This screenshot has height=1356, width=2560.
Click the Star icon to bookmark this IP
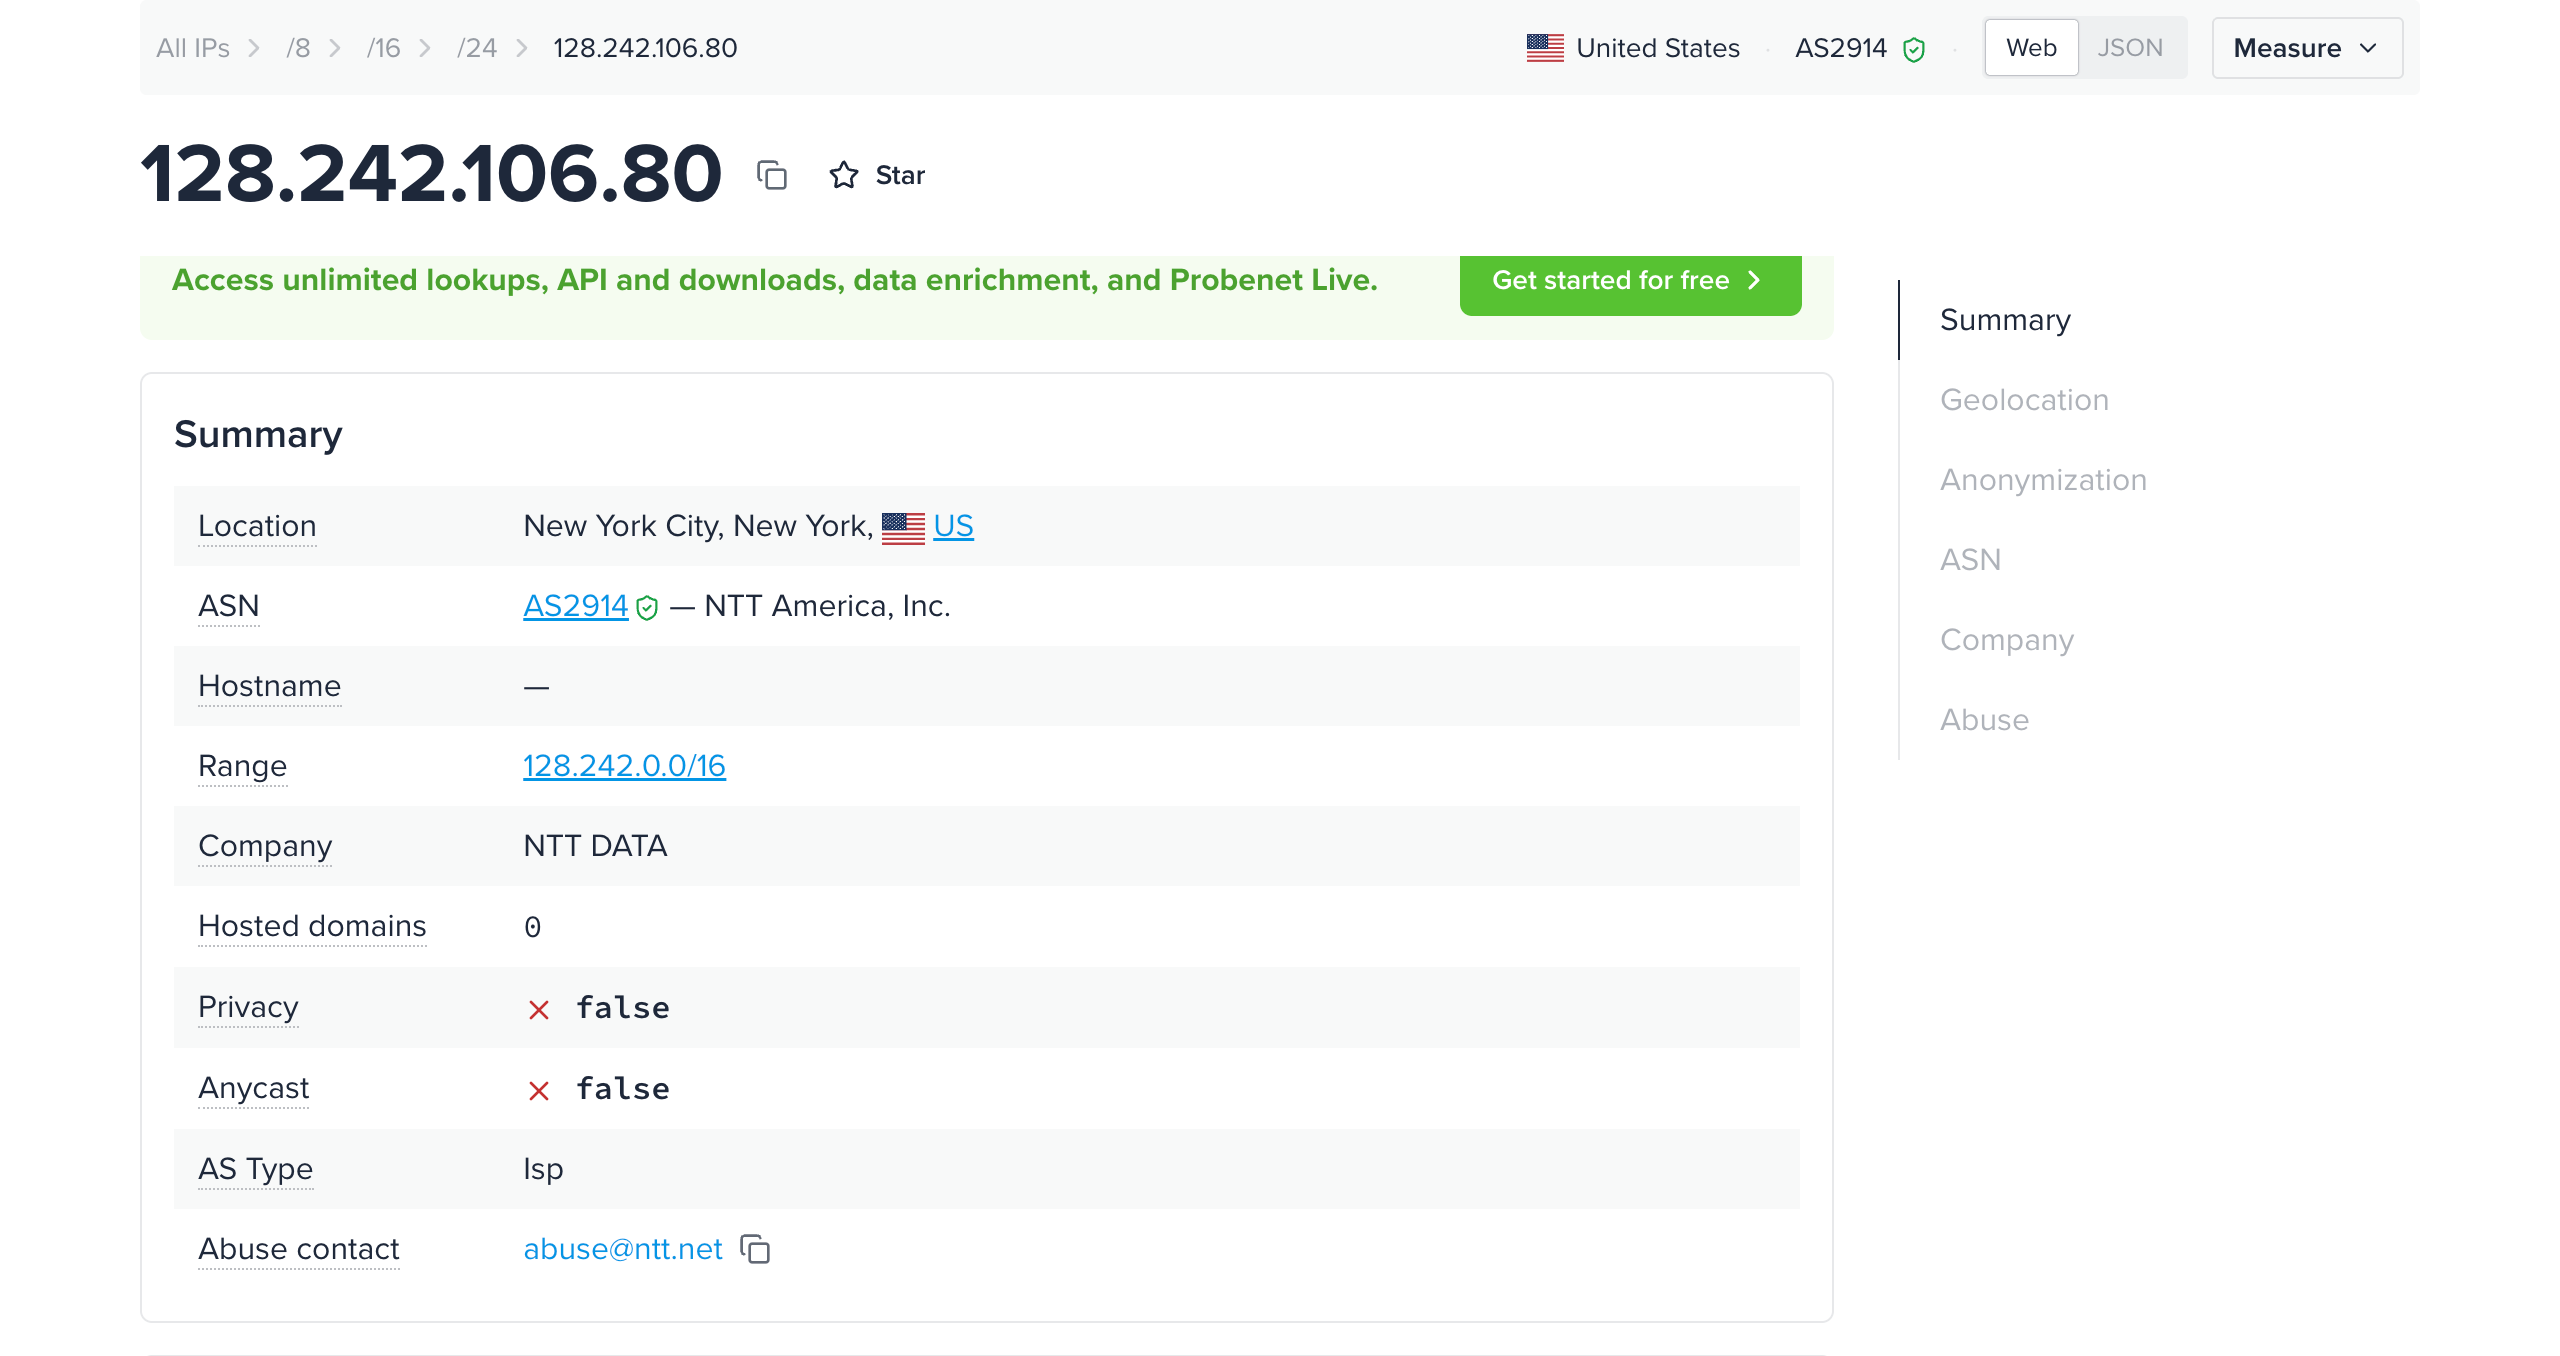tap(844, 175)
